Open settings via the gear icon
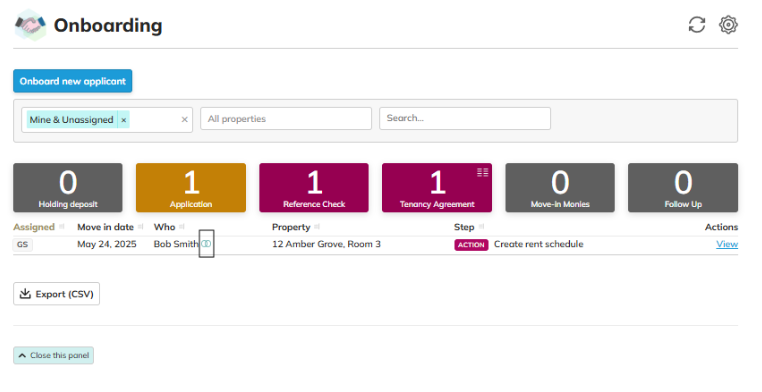This screenshot has width=762, height=392. 728,25
